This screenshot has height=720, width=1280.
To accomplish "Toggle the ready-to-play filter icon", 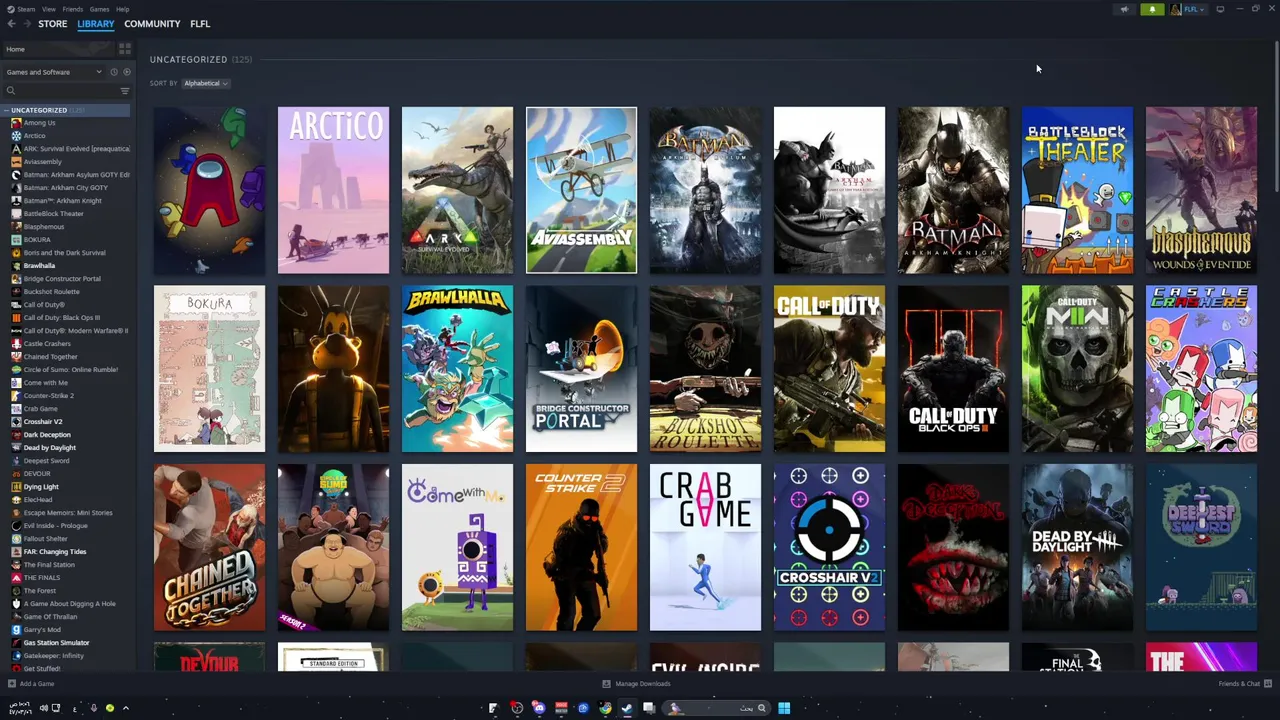I will (x=126, y=72).
